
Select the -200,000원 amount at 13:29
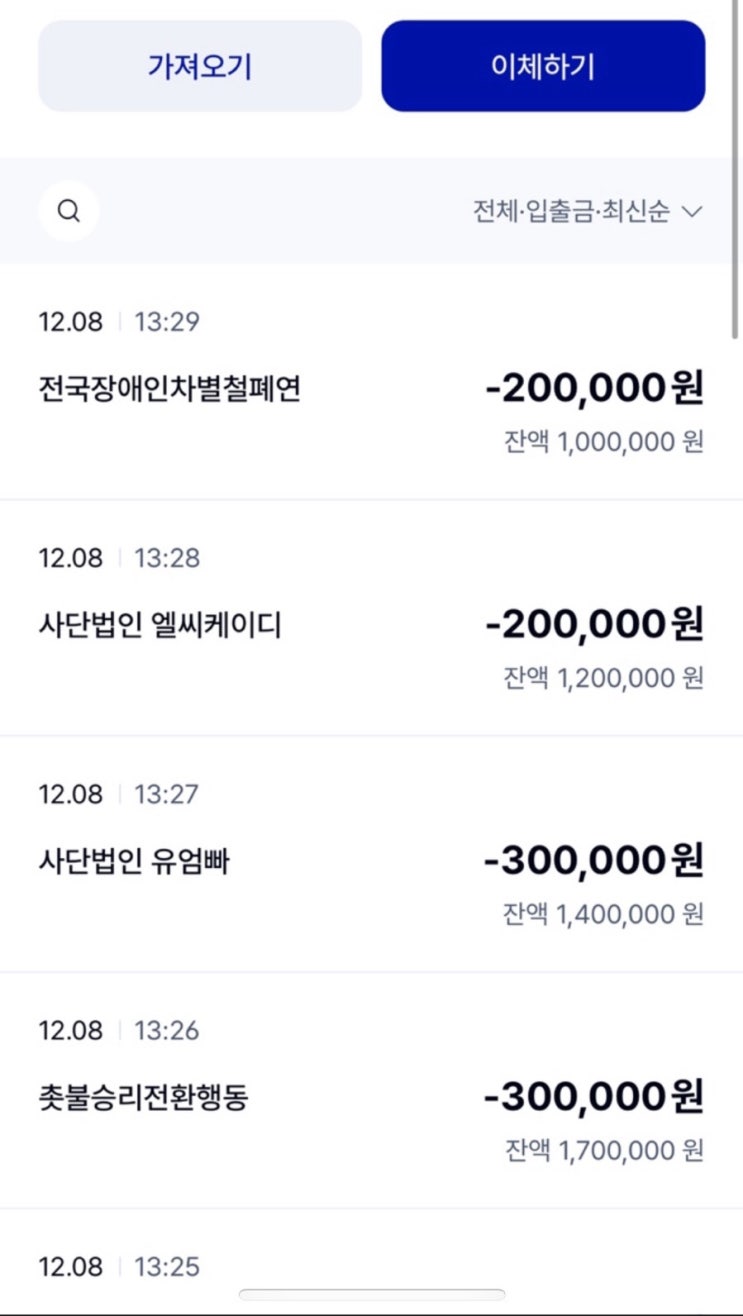594,388
